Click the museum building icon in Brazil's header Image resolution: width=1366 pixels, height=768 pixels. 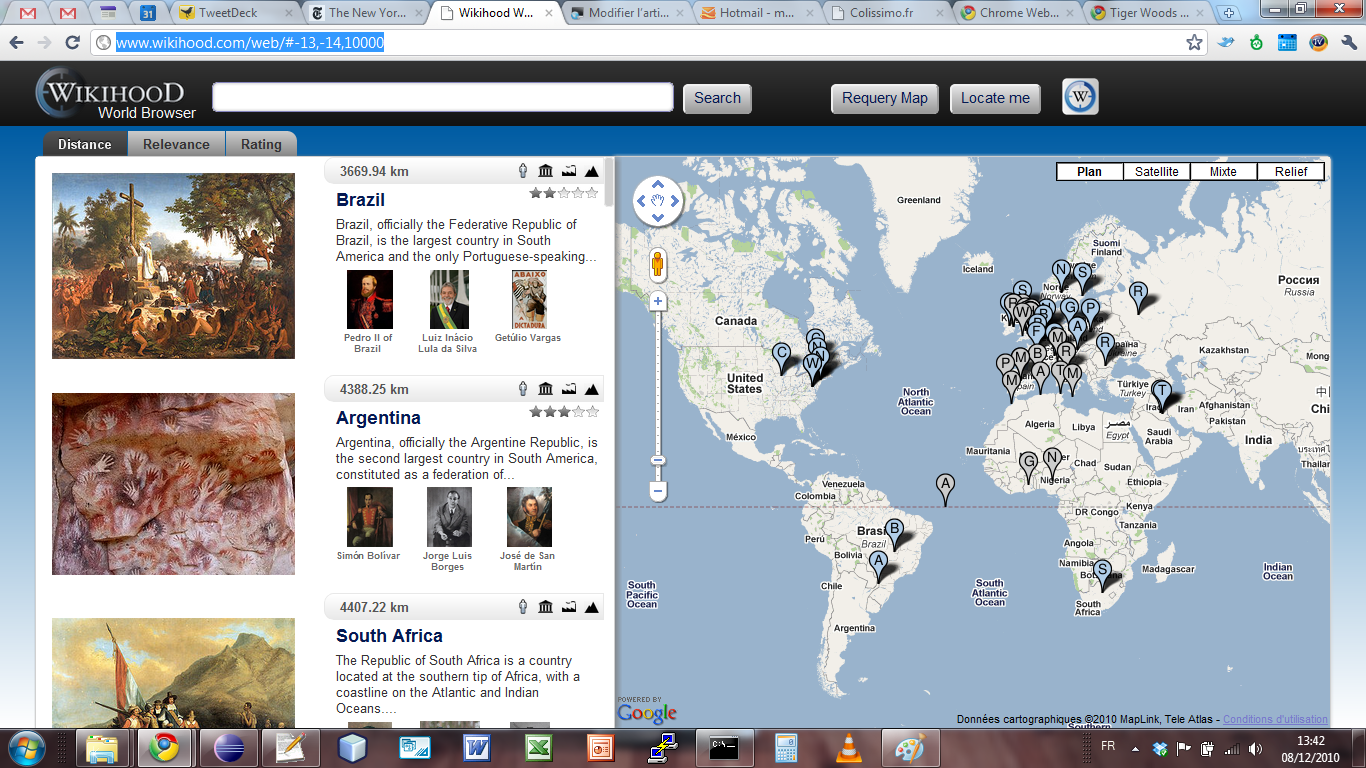pyautogui.click(x=546, y=171)
